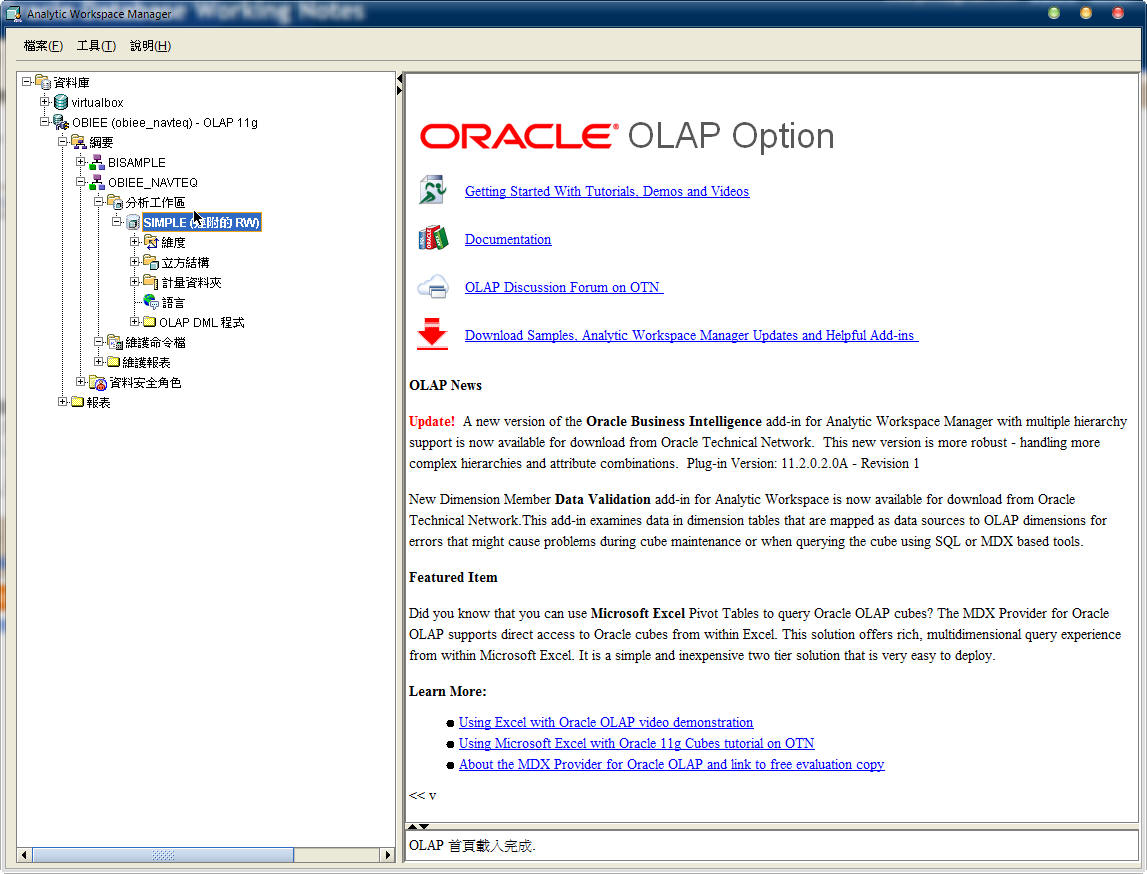Click the 資料安全角色 security roles icon

[100, 382]
